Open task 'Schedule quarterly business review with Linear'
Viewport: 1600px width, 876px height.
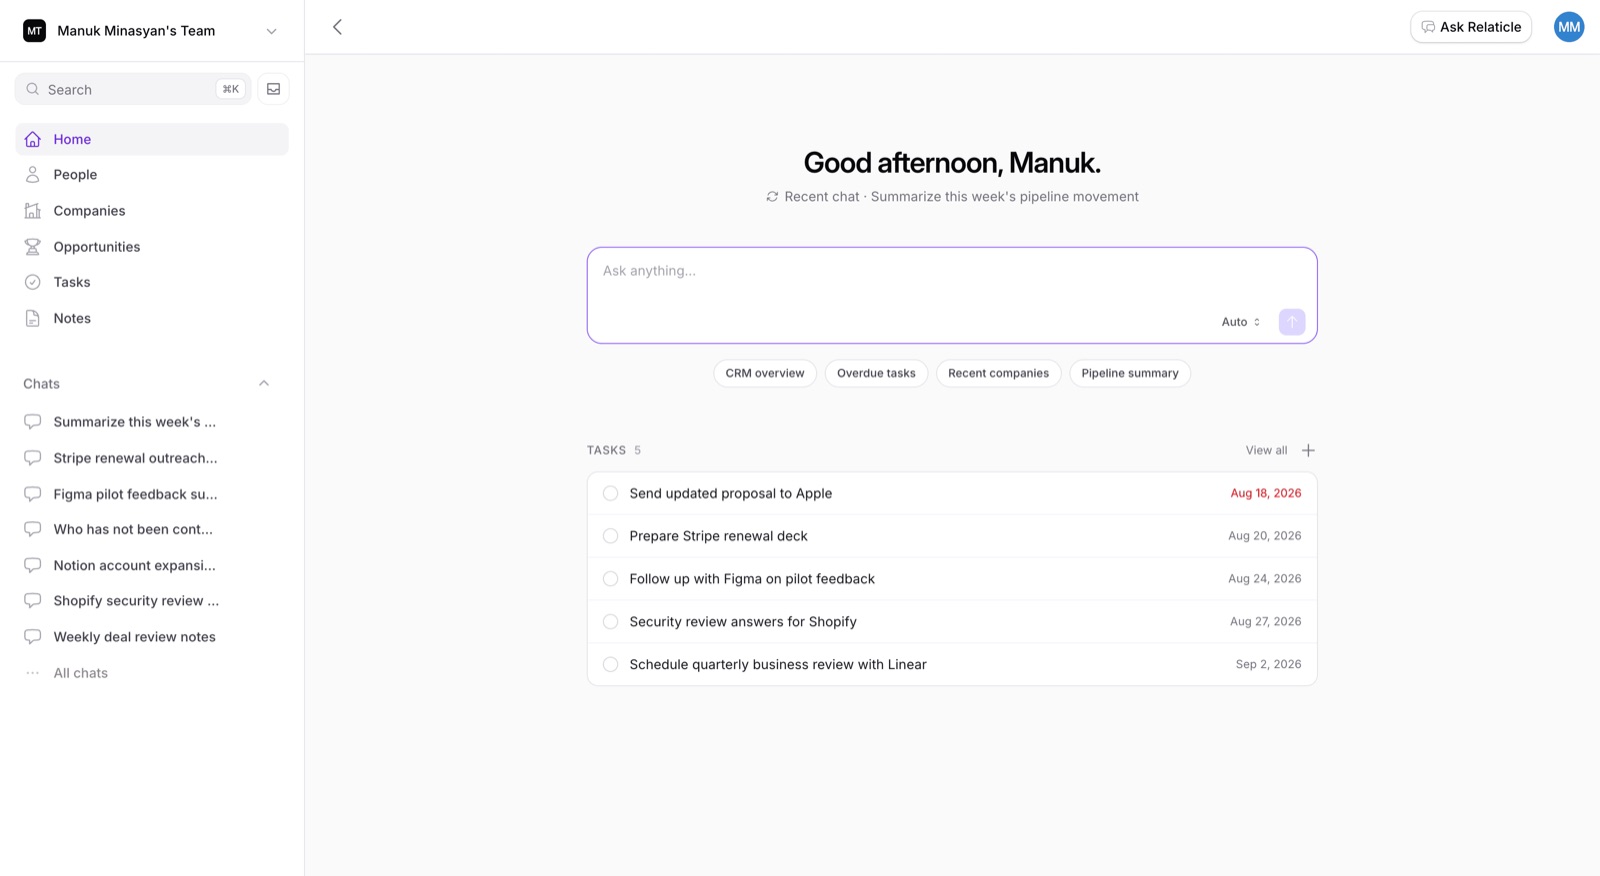coord(778,664)
